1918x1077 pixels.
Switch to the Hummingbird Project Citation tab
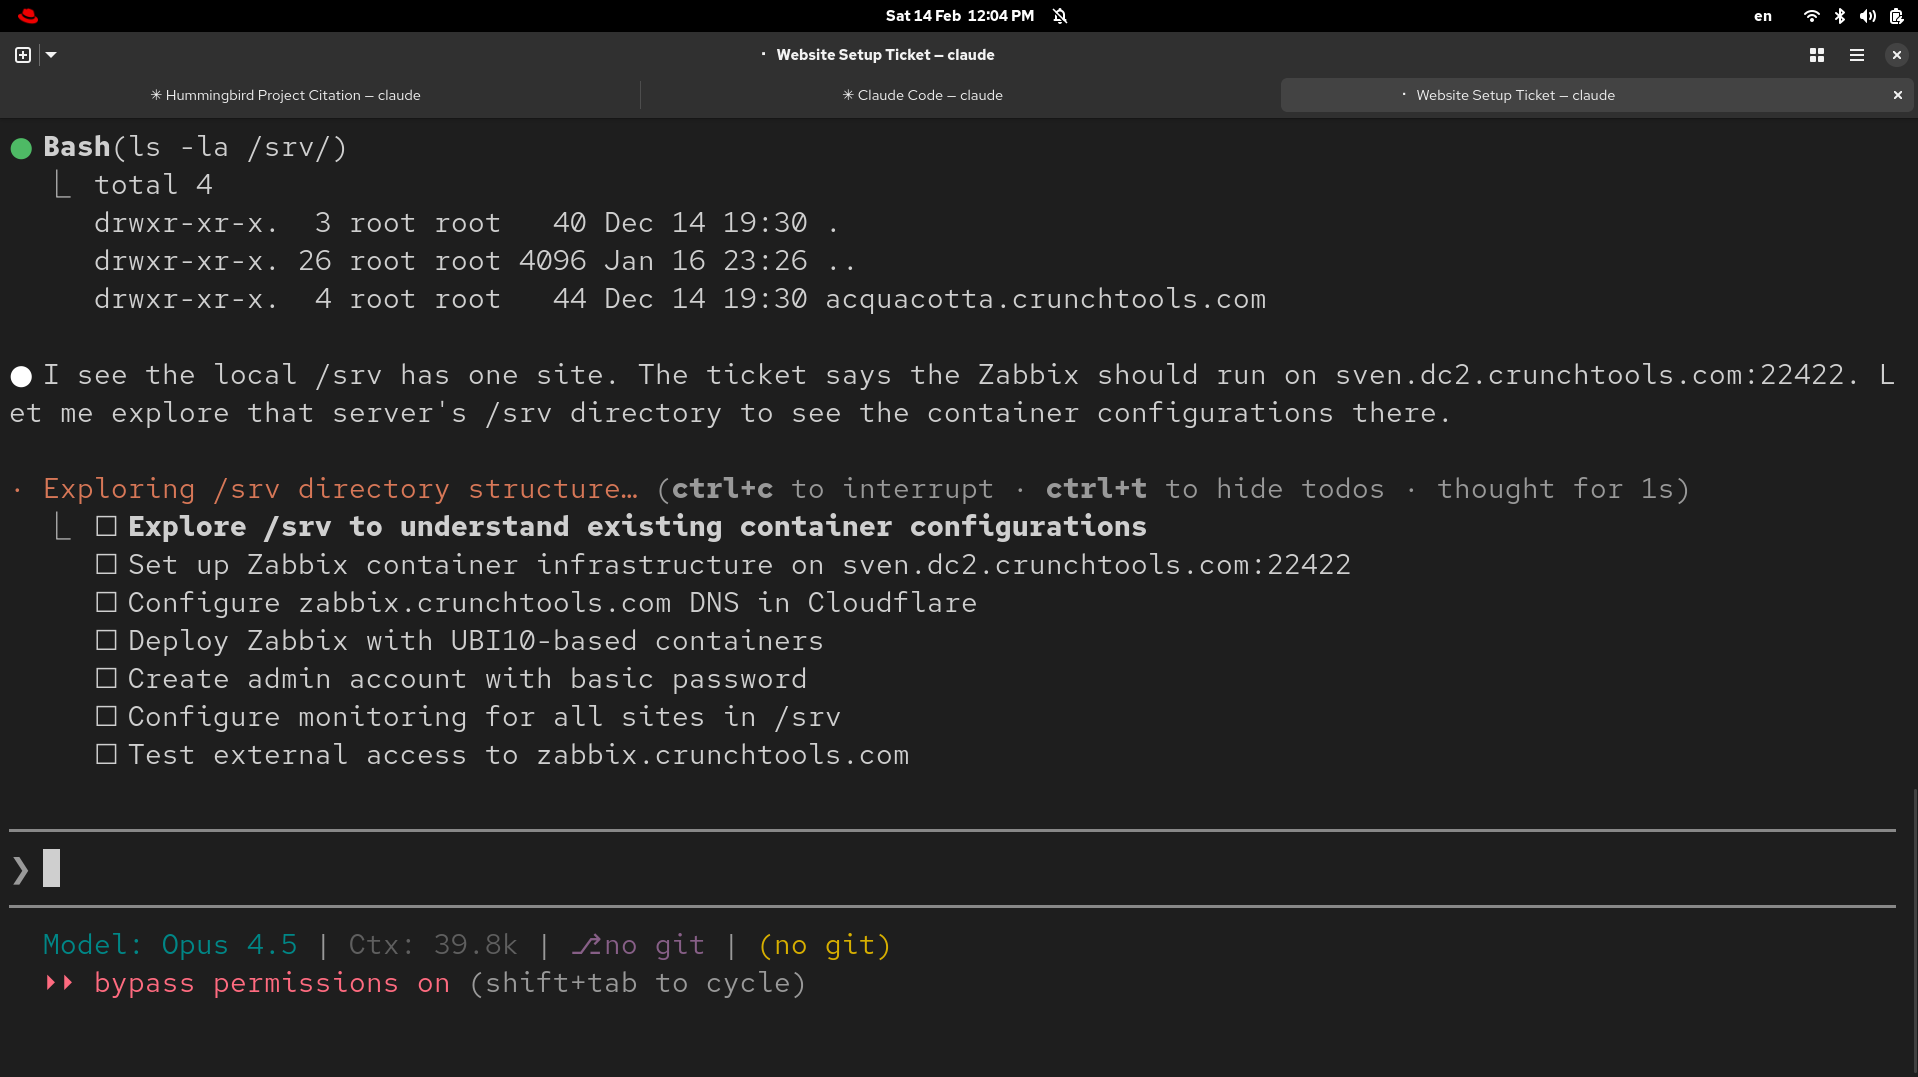(286, 95)
